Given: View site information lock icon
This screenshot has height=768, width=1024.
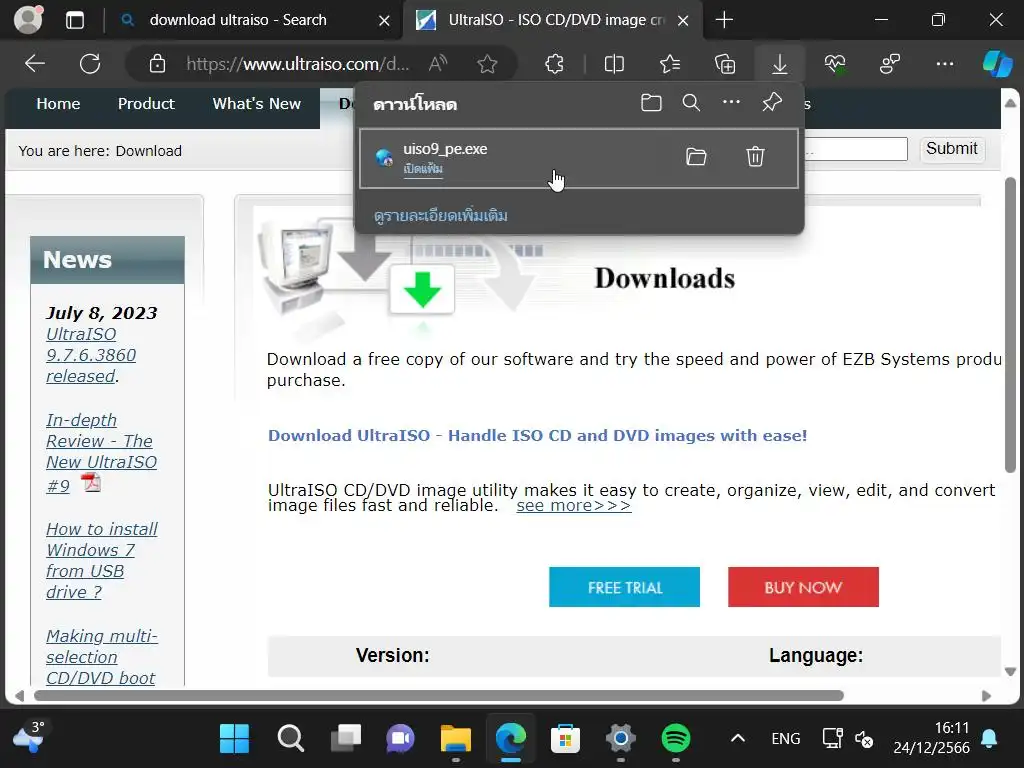Looking at the screenshot, I should tap(157, 64).
